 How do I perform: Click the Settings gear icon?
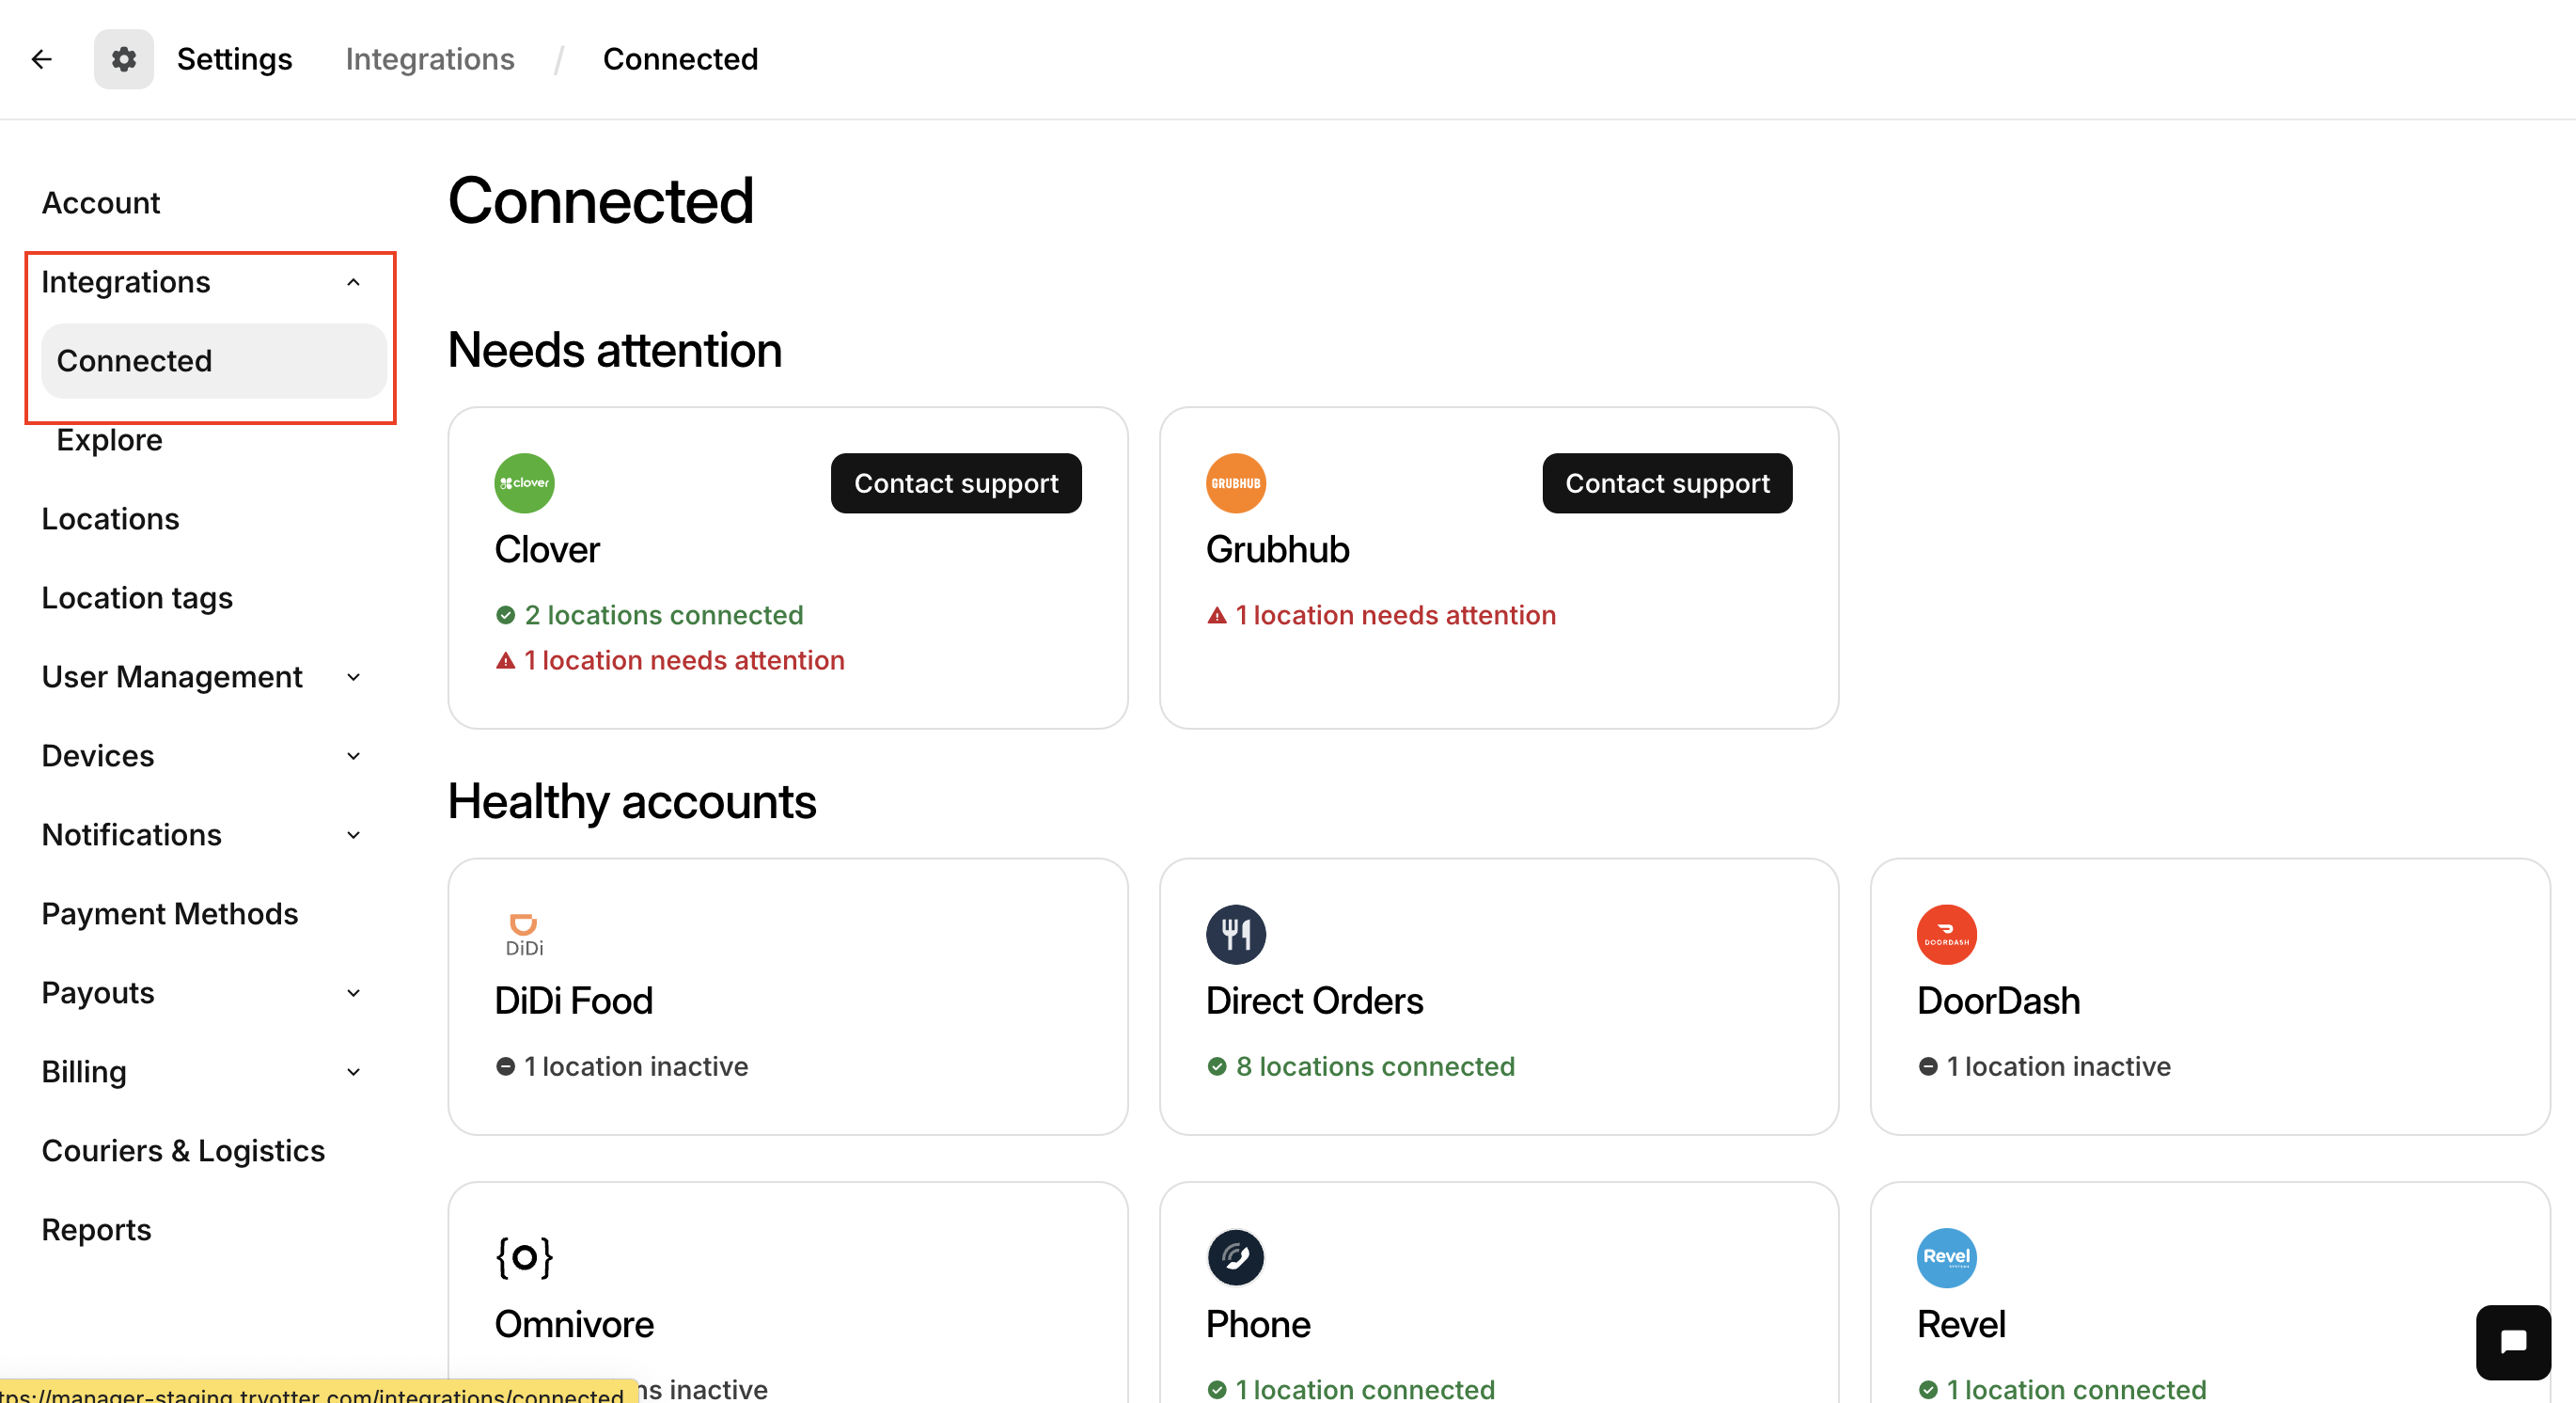124,59
